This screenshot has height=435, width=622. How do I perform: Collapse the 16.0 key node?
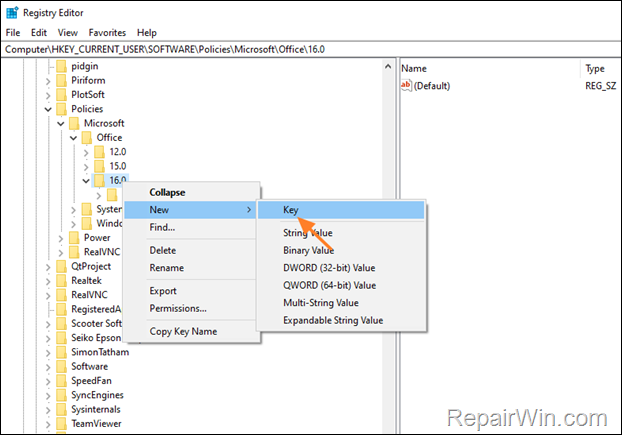pos(86,181)
